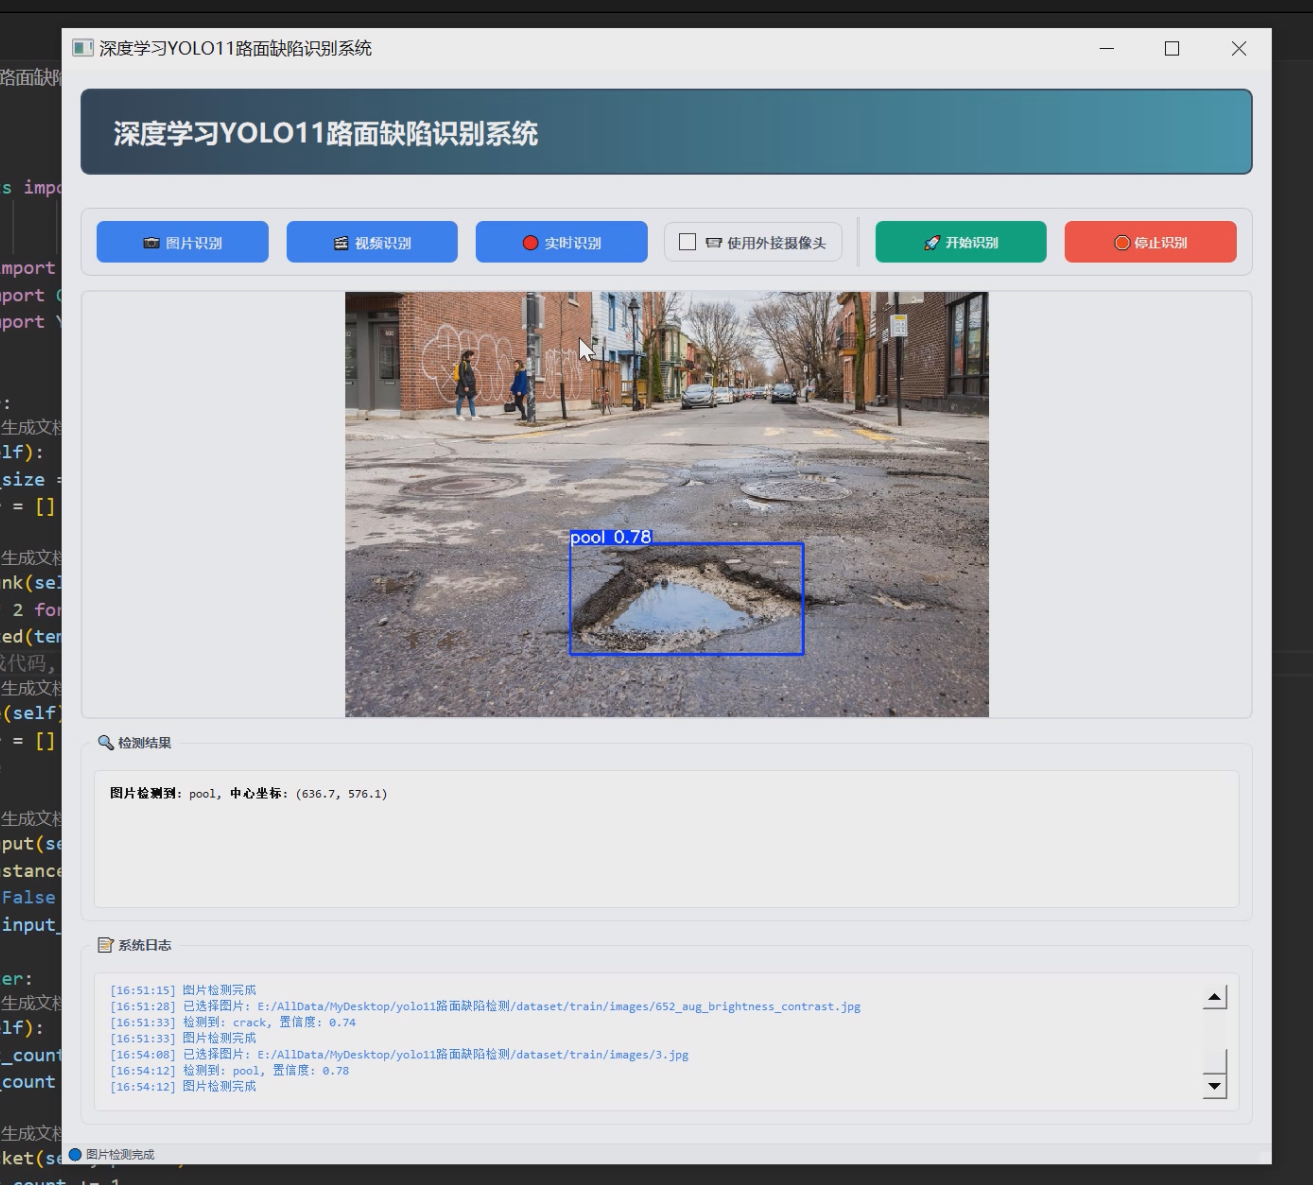The width and height of the screenshot is (1313, 1185).
Task: Click the 图片检测到 pool result text
Action: click(x=248, y=794)
